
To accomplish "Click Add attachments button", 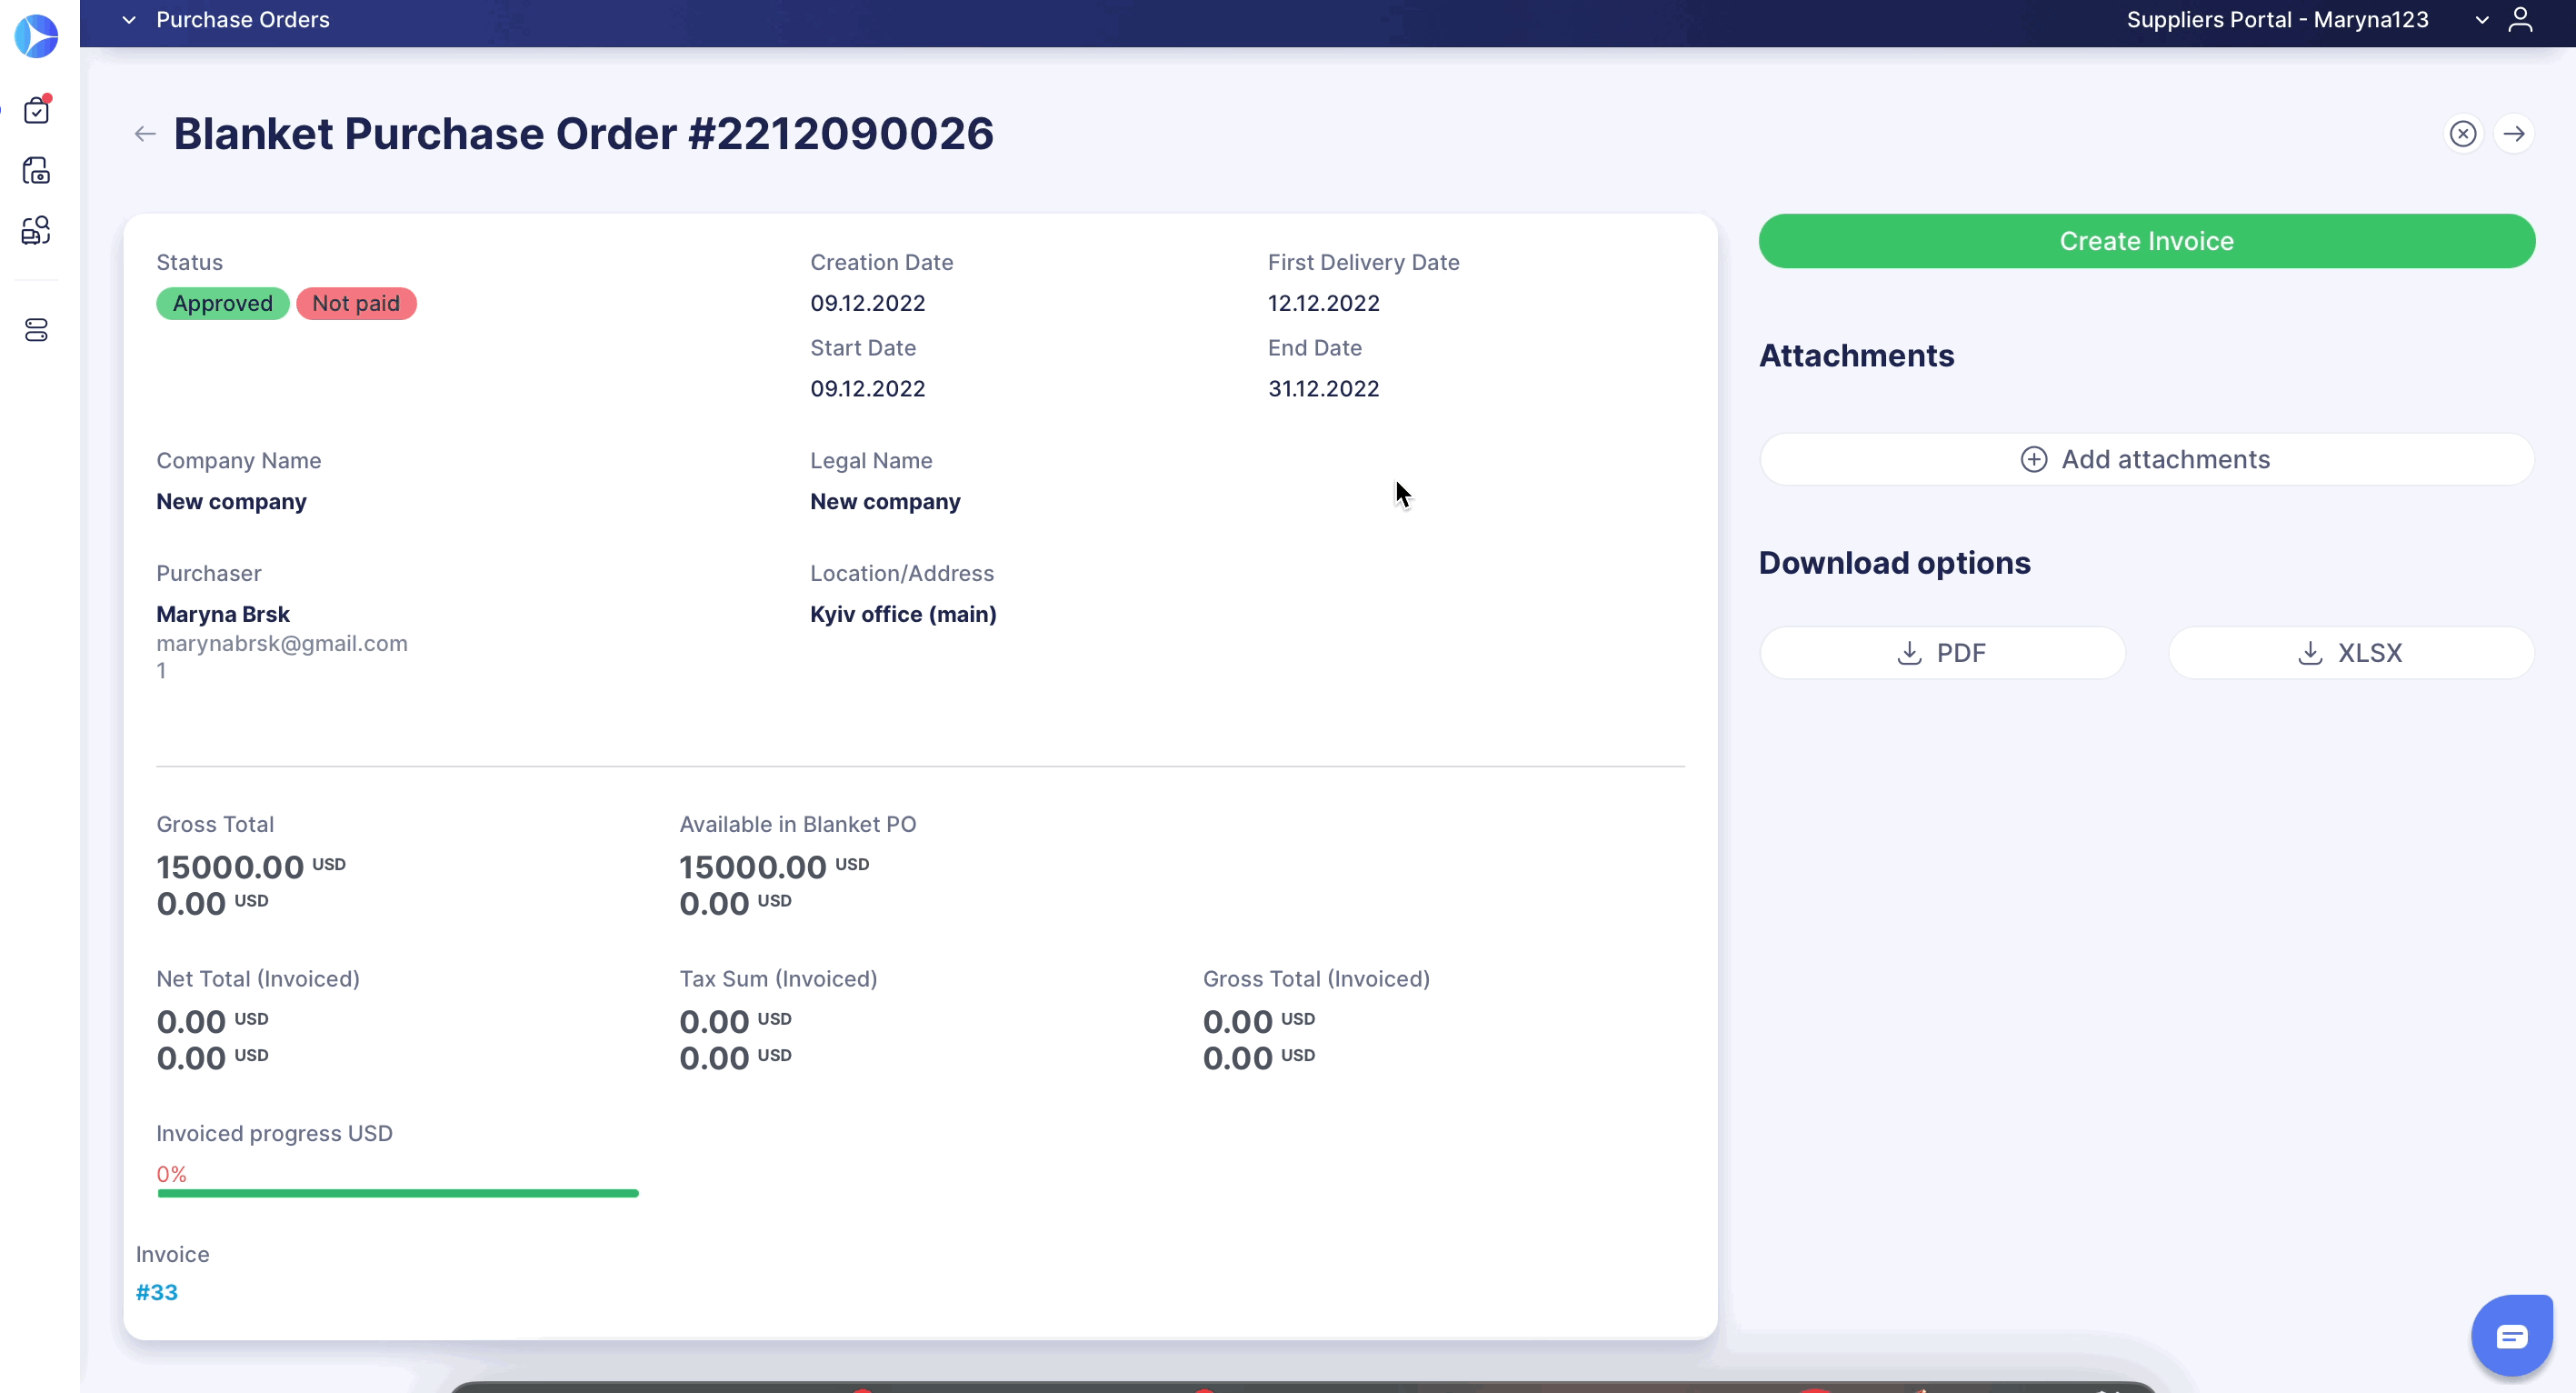I will pyautogui.click(x=2147, y=459).
